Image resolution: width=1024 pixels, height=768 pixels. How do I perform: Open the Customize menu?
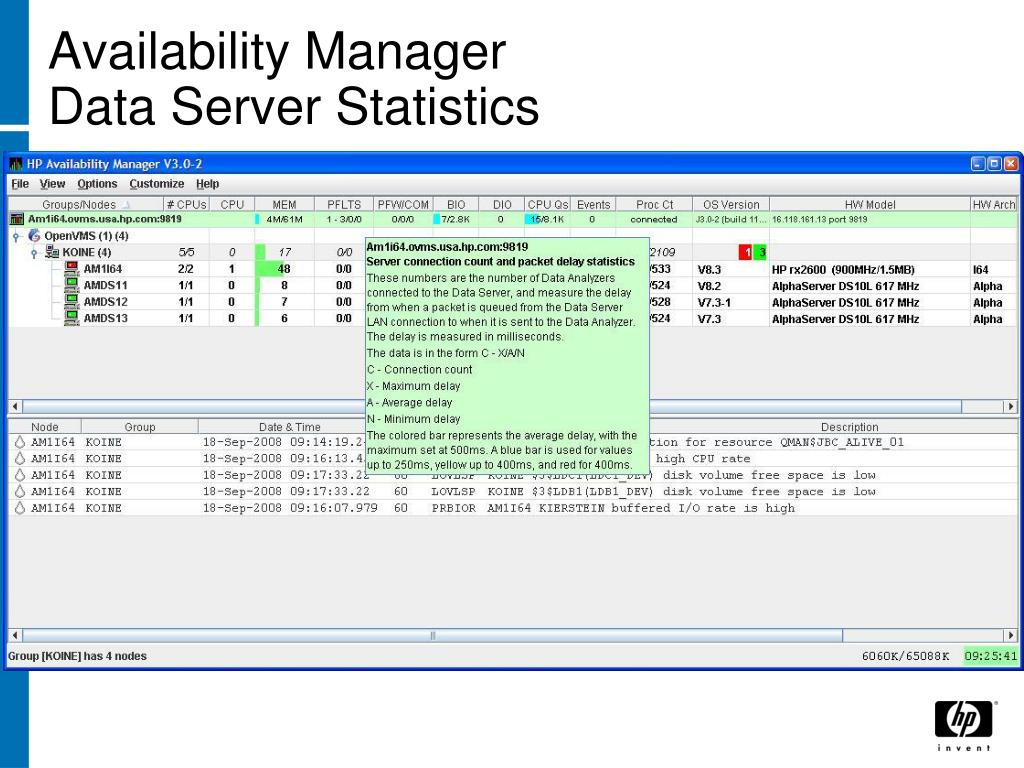click(157, 184)
